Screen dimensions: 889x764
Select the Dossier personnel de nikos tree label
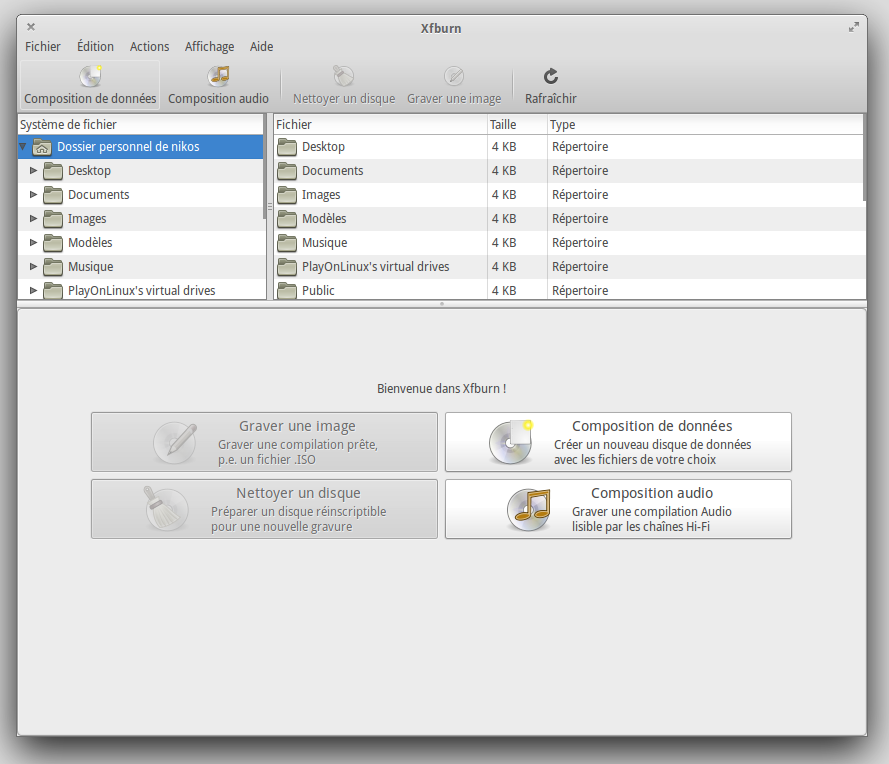[x=128, y=147]
